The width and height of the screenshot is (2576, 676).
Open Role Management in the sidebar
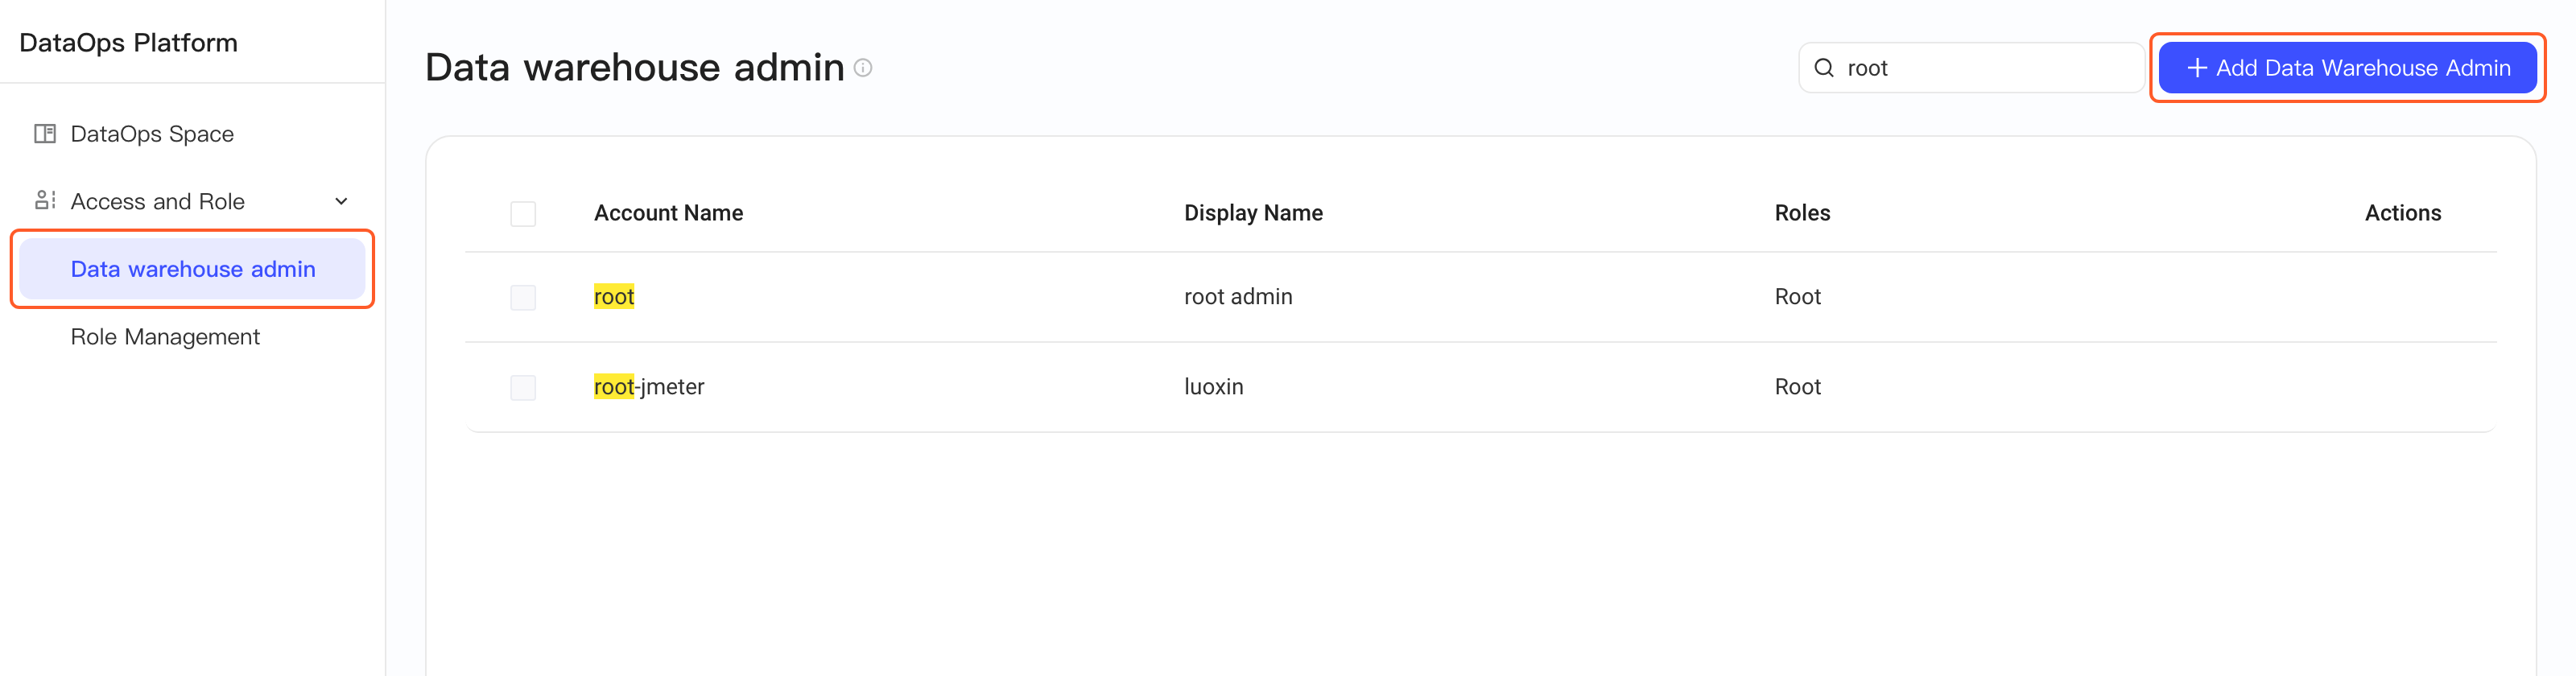click(165, 337)
